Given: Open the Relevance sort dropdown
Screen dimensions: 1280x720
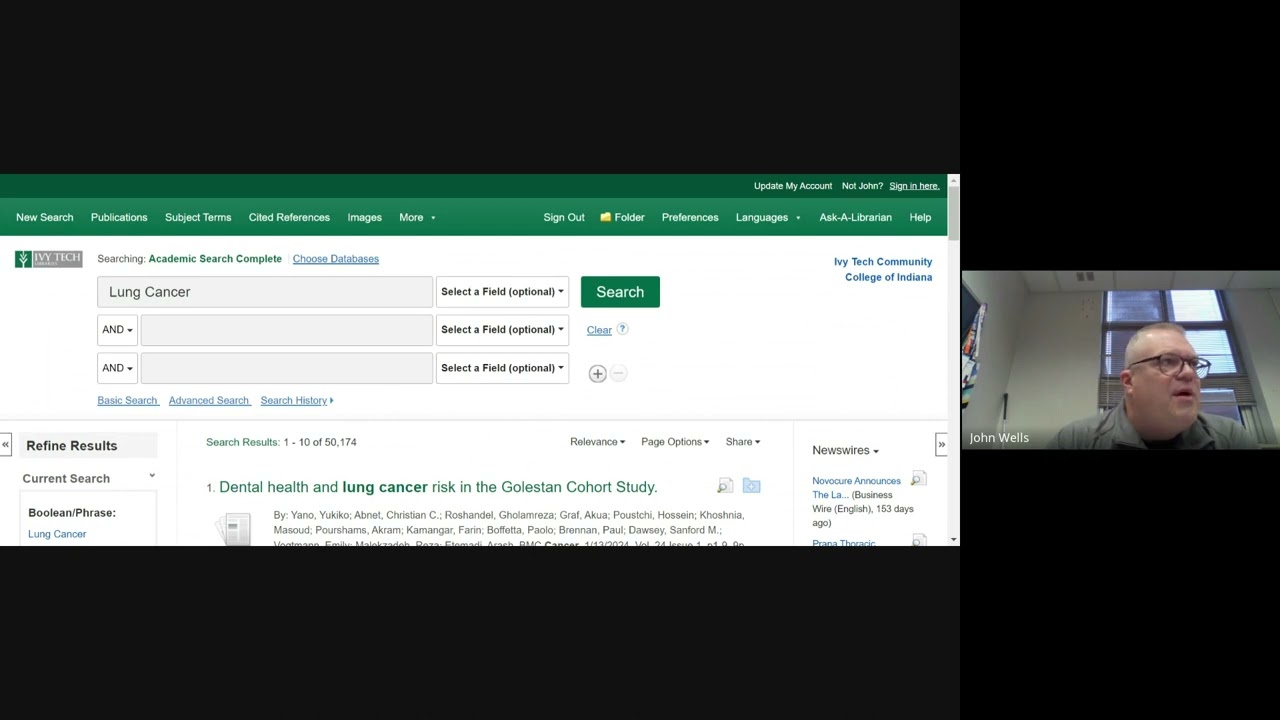Looking at the screenshot, I should [597, 442].
